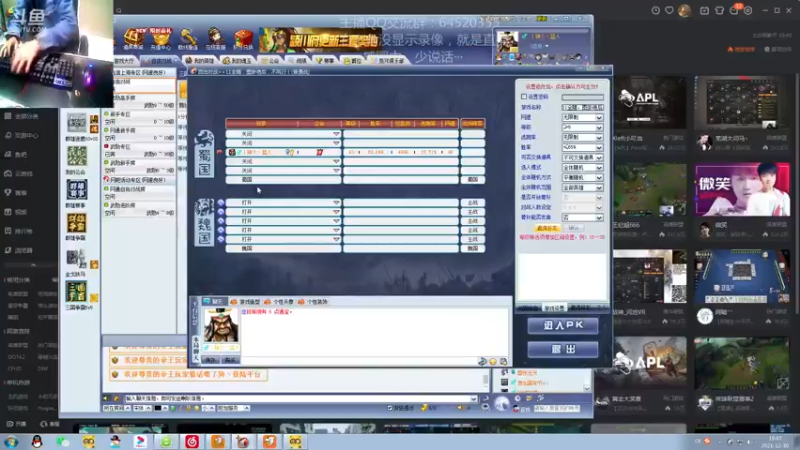Open the NetEase Cloud Music taskbar icon
800x450 pixels.
coord(192,441)
